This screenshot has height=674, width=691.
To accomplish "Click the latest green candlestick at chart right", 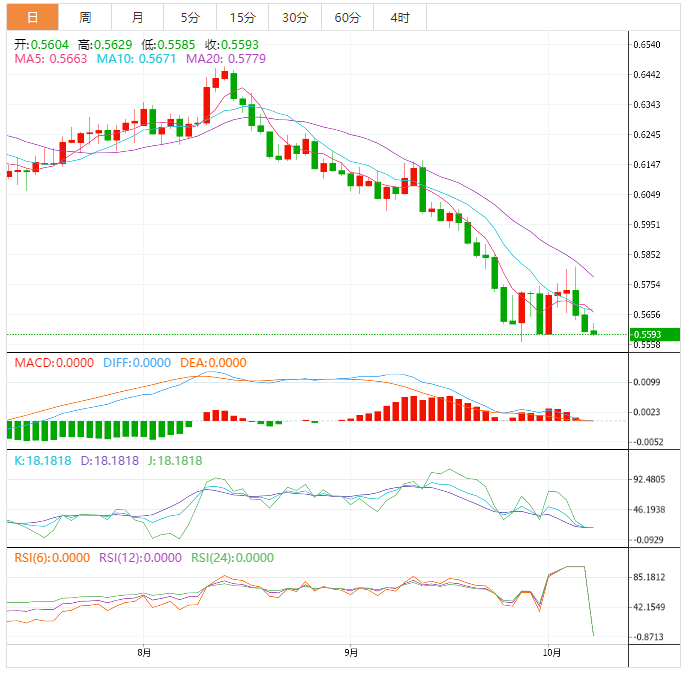I will click(594, 332).
